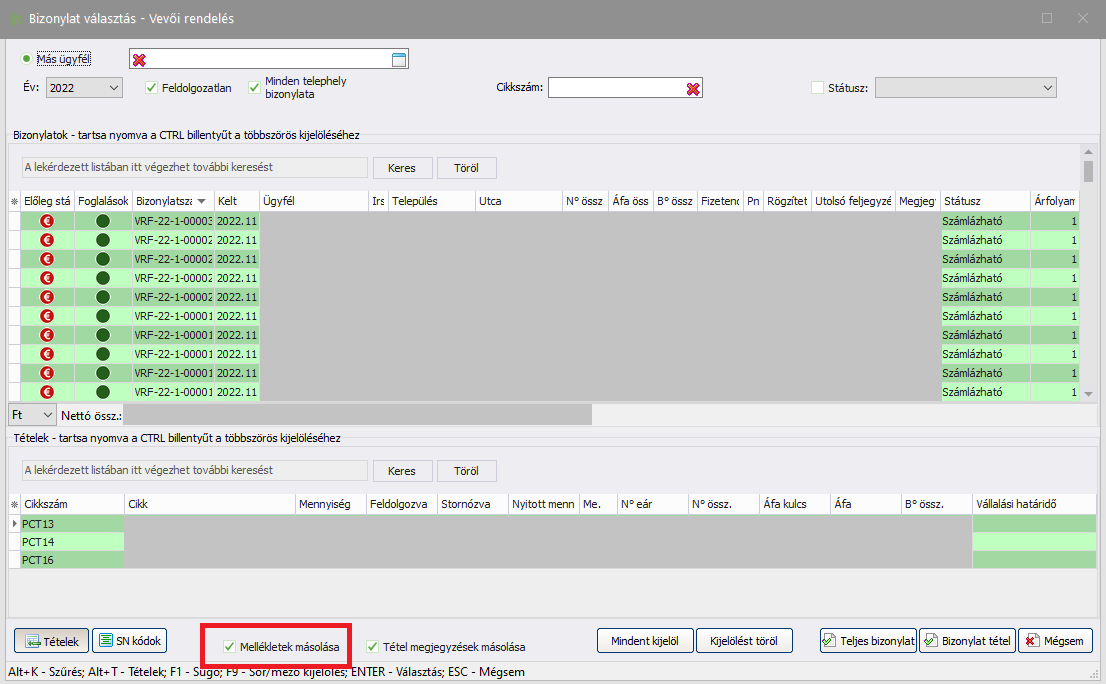
Task: Select the Más ügyfél radio button
Action: pos(26,58)
